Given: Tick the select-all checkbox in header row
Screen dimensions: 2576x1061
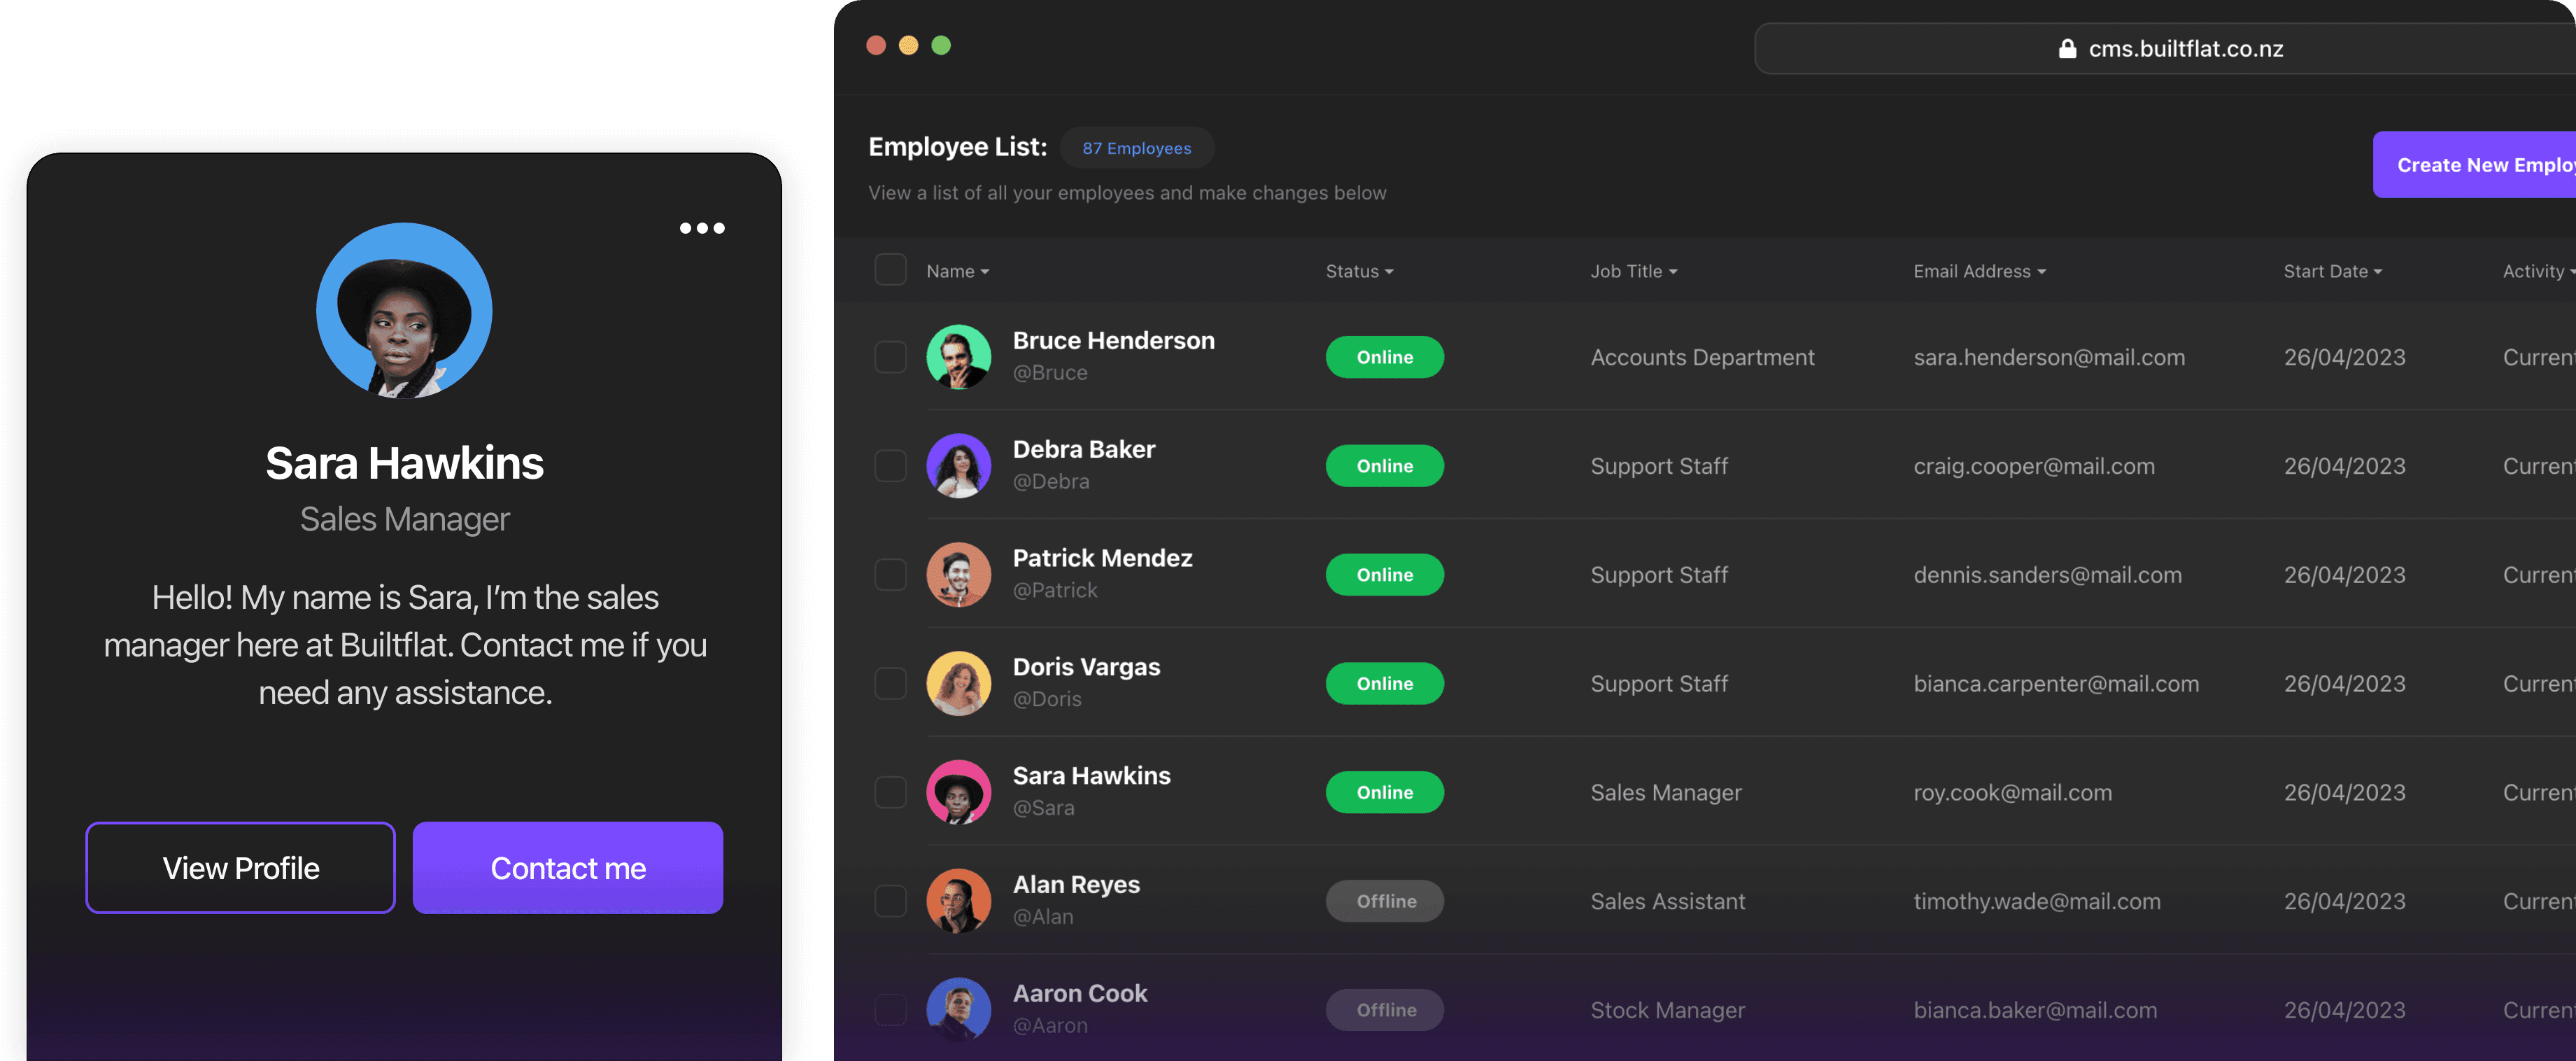Looking at the screenshot, I should (x=890, y=270).
